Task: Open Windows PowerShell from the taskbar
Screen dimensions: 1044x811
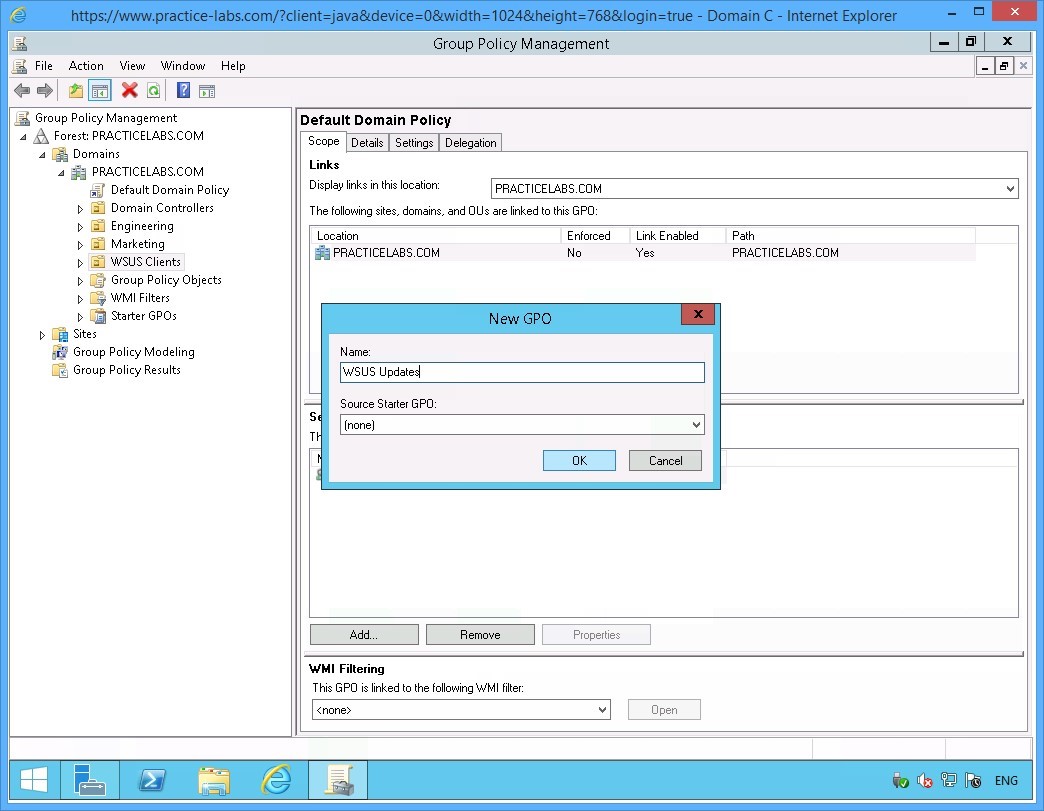Action: (153, 780)
